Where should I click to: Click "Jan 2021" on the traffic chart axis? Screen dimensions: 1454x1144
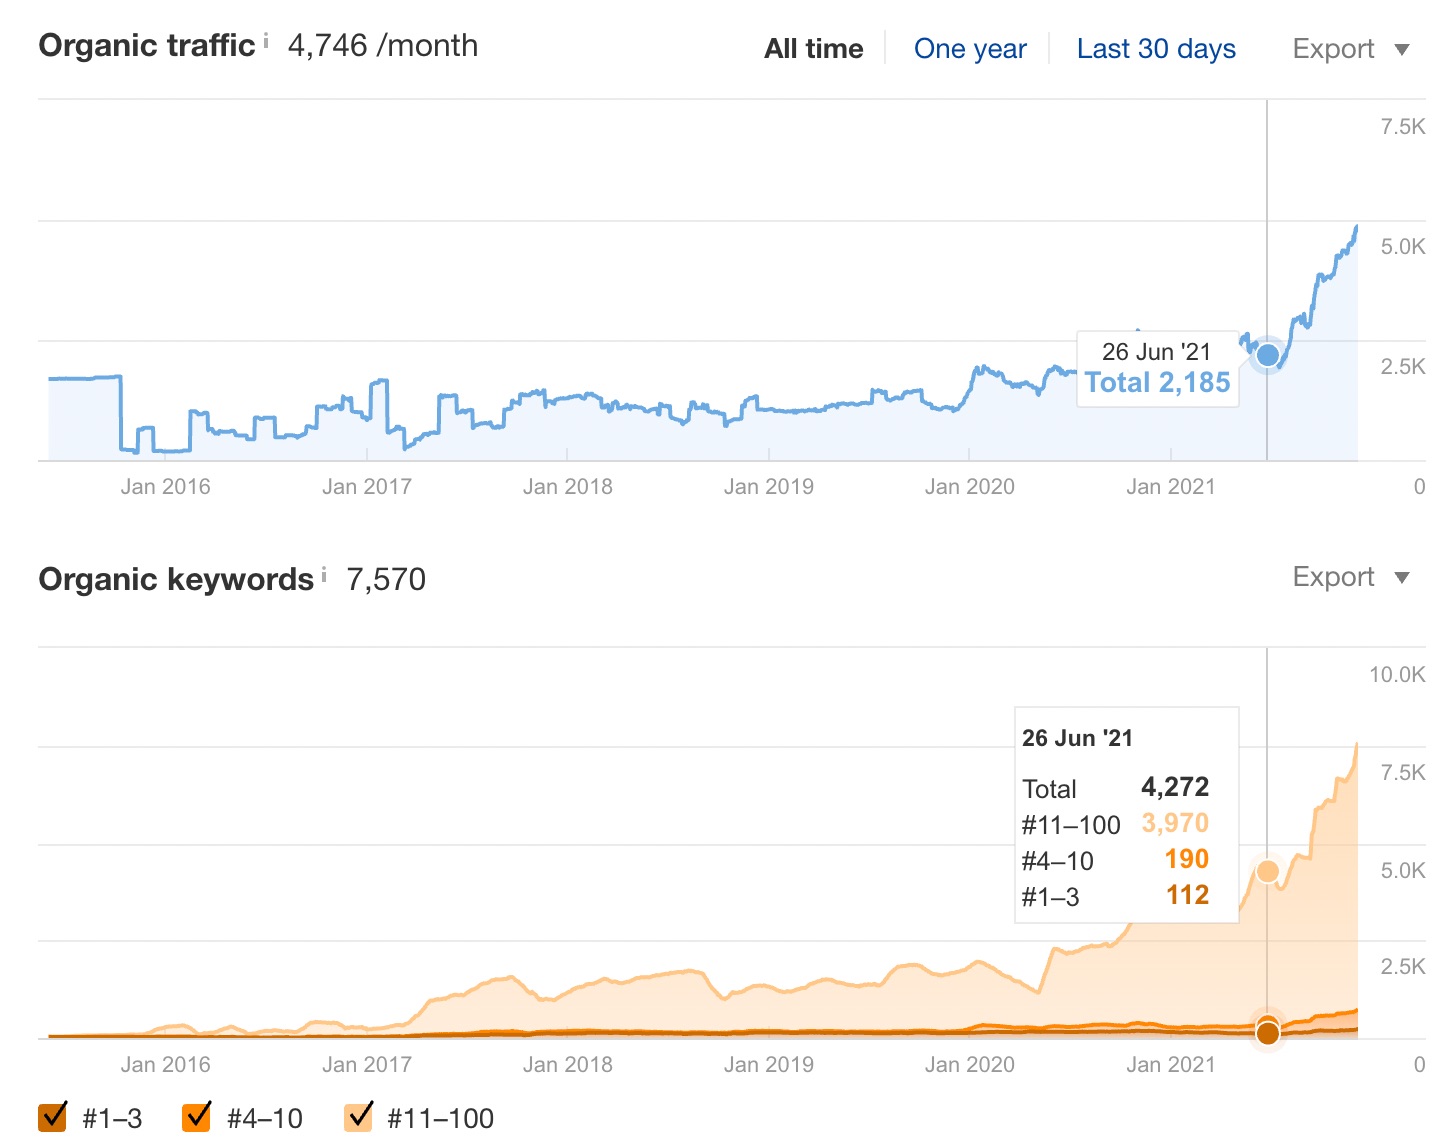pyautogui.click(x=1171, y=487)
